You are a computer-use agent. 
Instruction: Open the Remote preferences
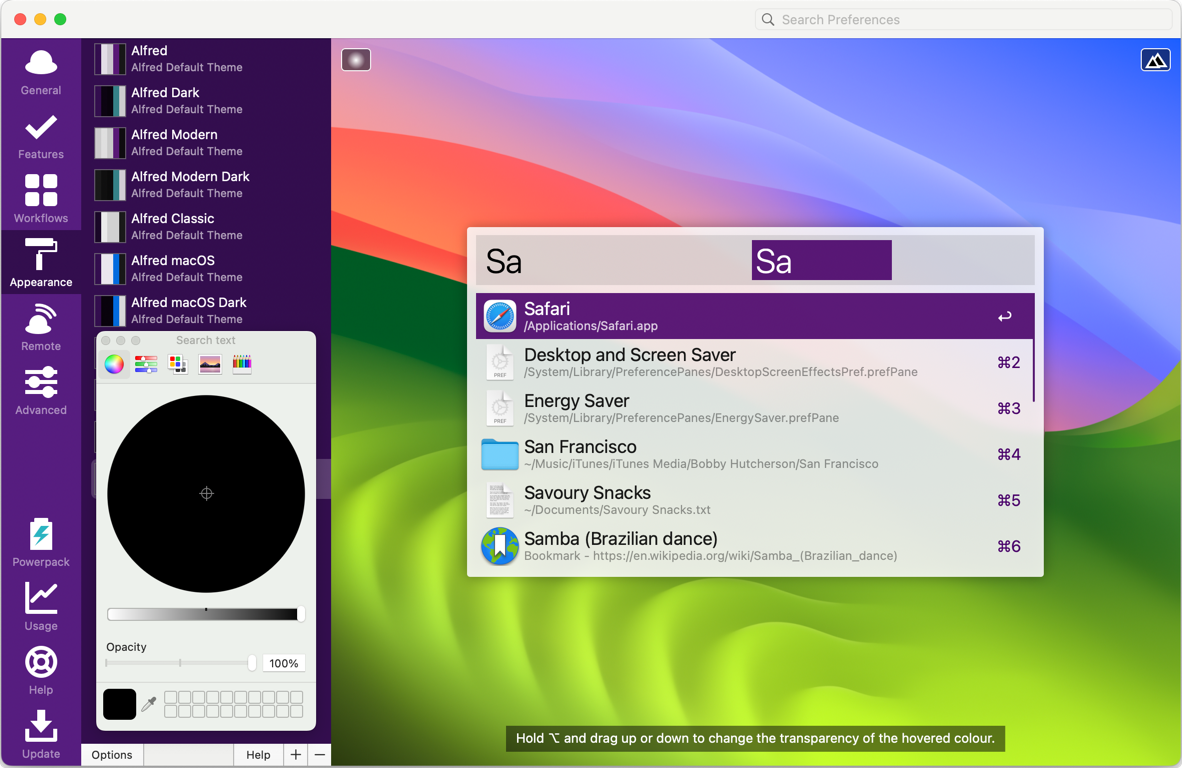coord(41,328)
